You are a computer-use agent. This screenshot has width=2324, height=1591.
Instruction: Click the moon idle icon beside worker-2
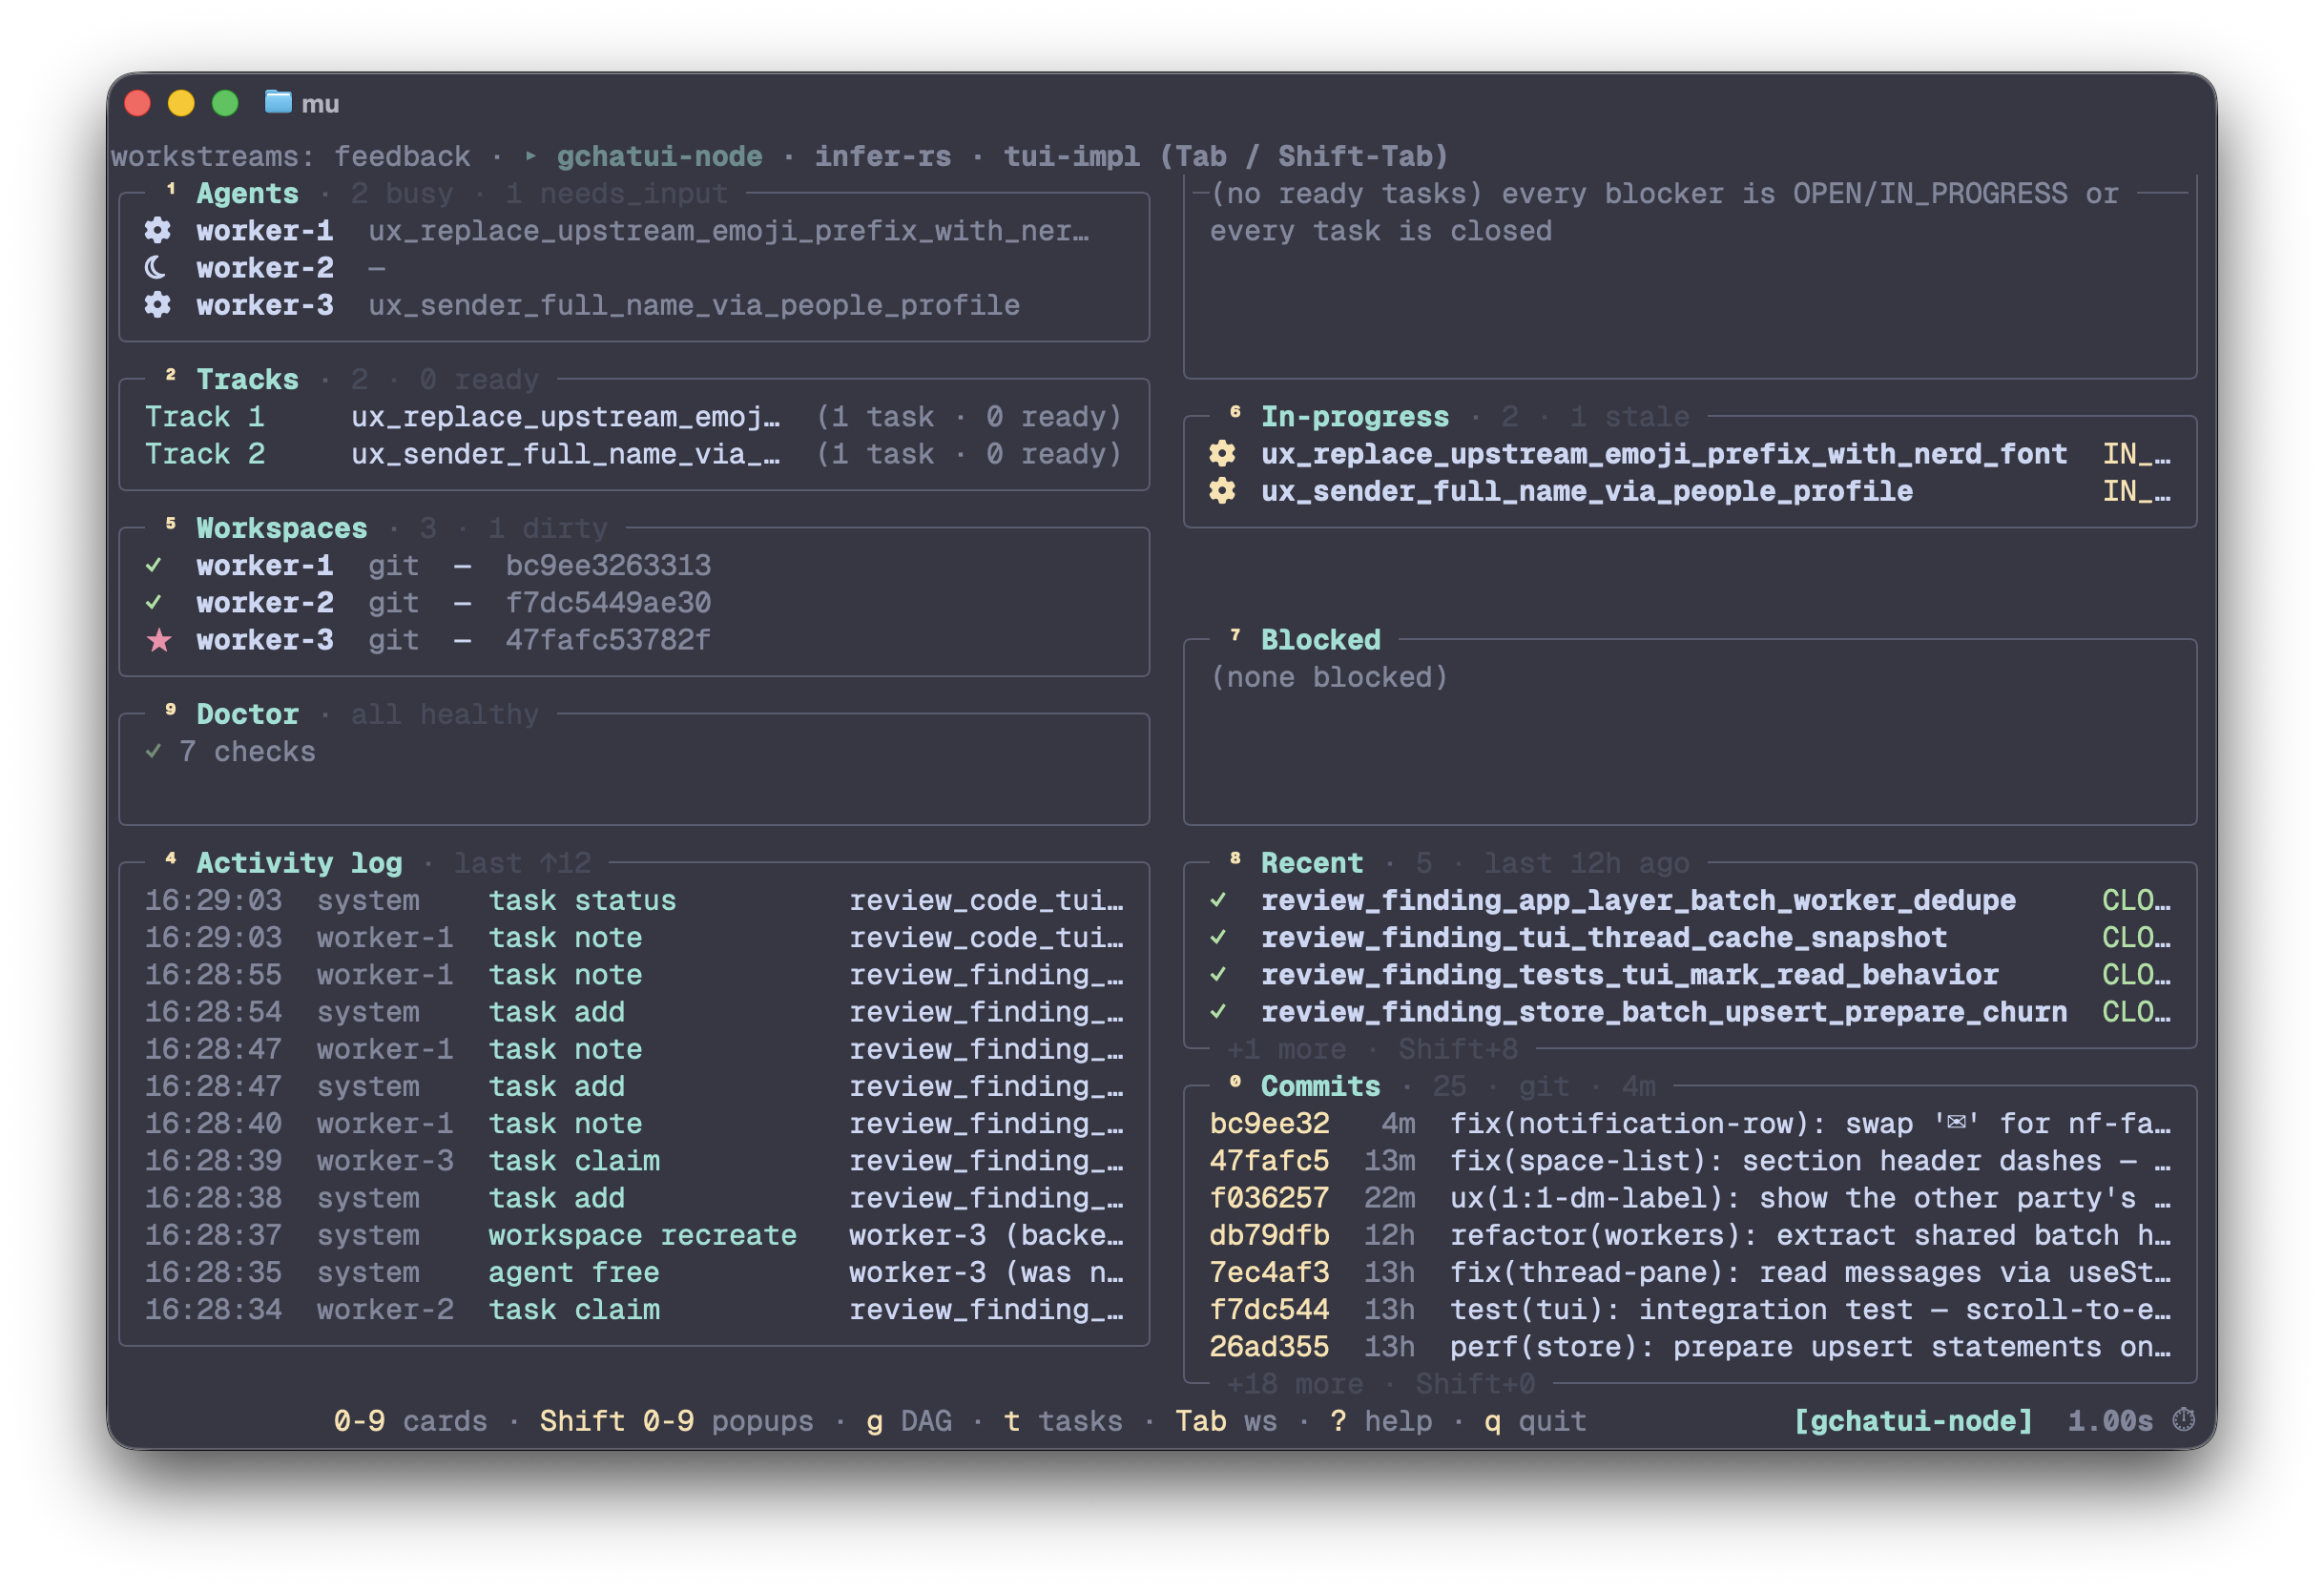155,268
